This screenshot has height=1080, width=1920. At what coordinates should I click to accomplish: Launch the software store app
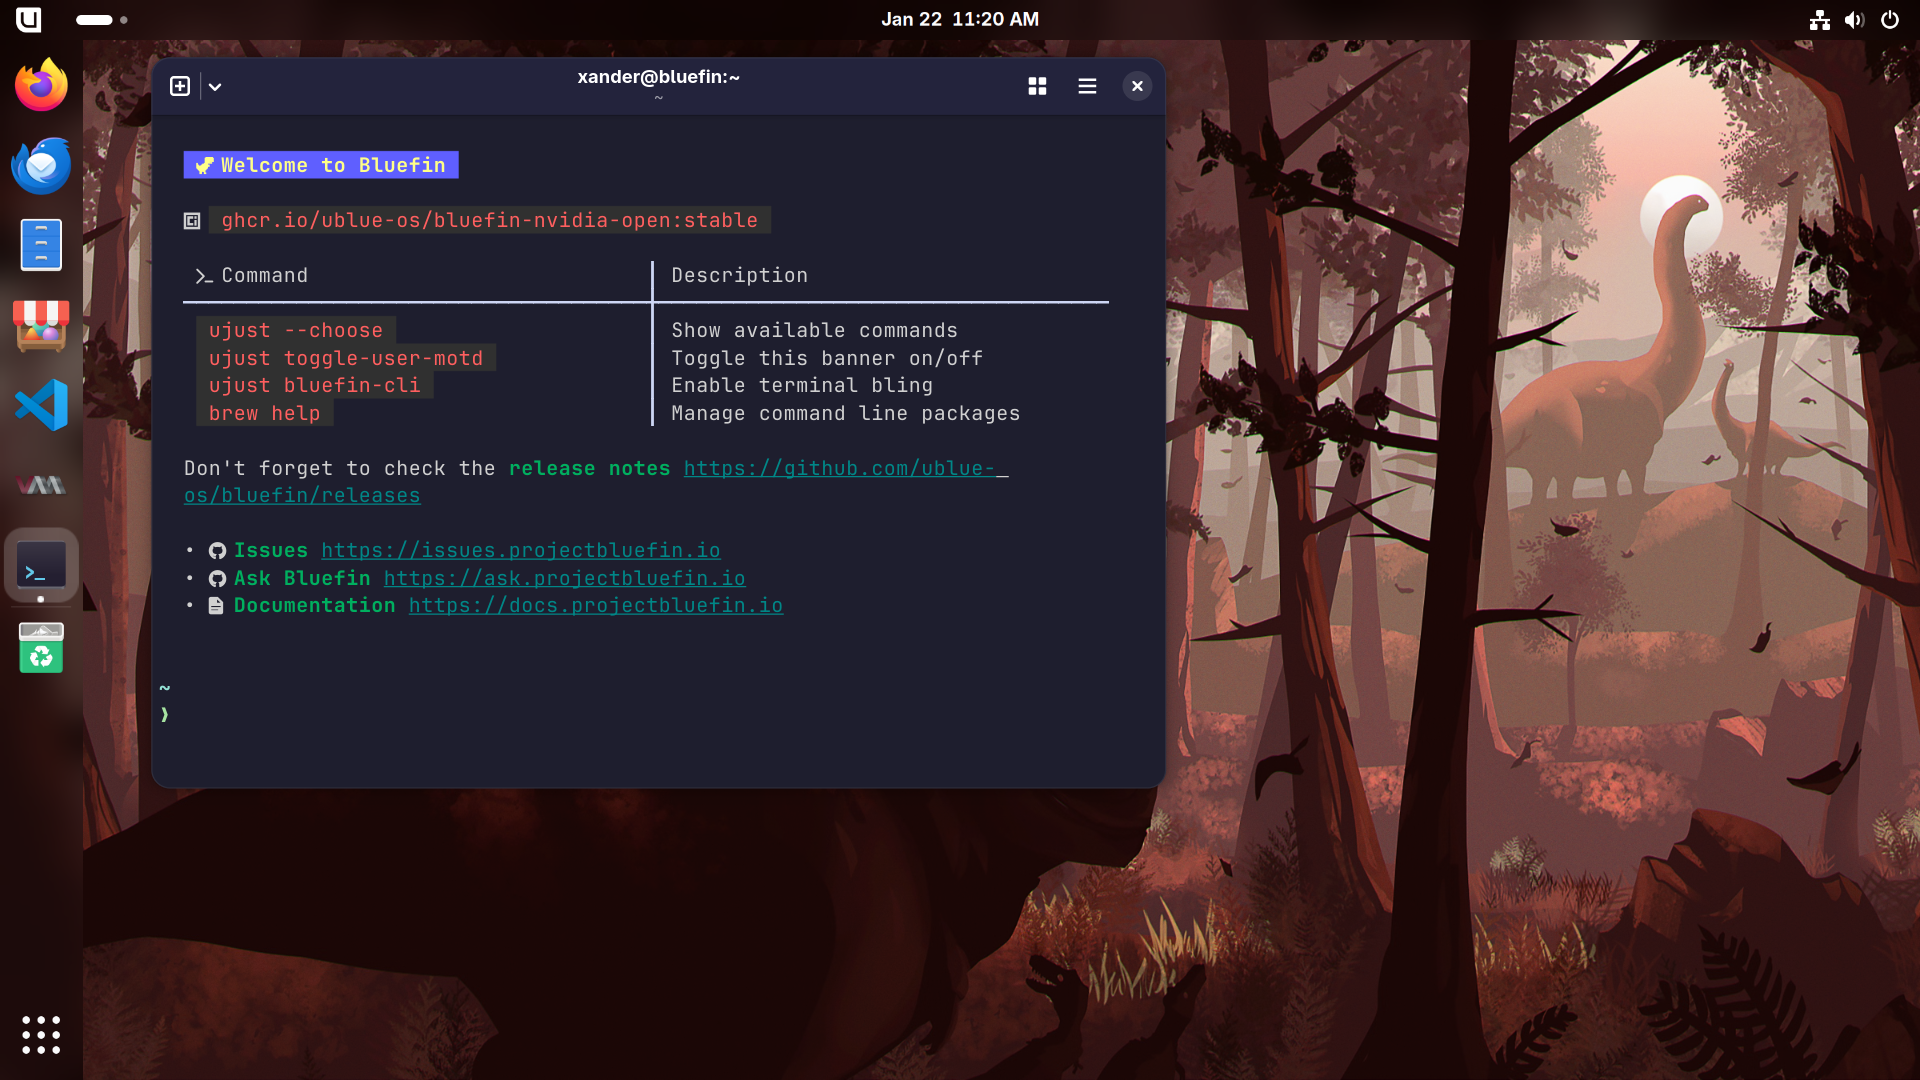tap(41, 325)
